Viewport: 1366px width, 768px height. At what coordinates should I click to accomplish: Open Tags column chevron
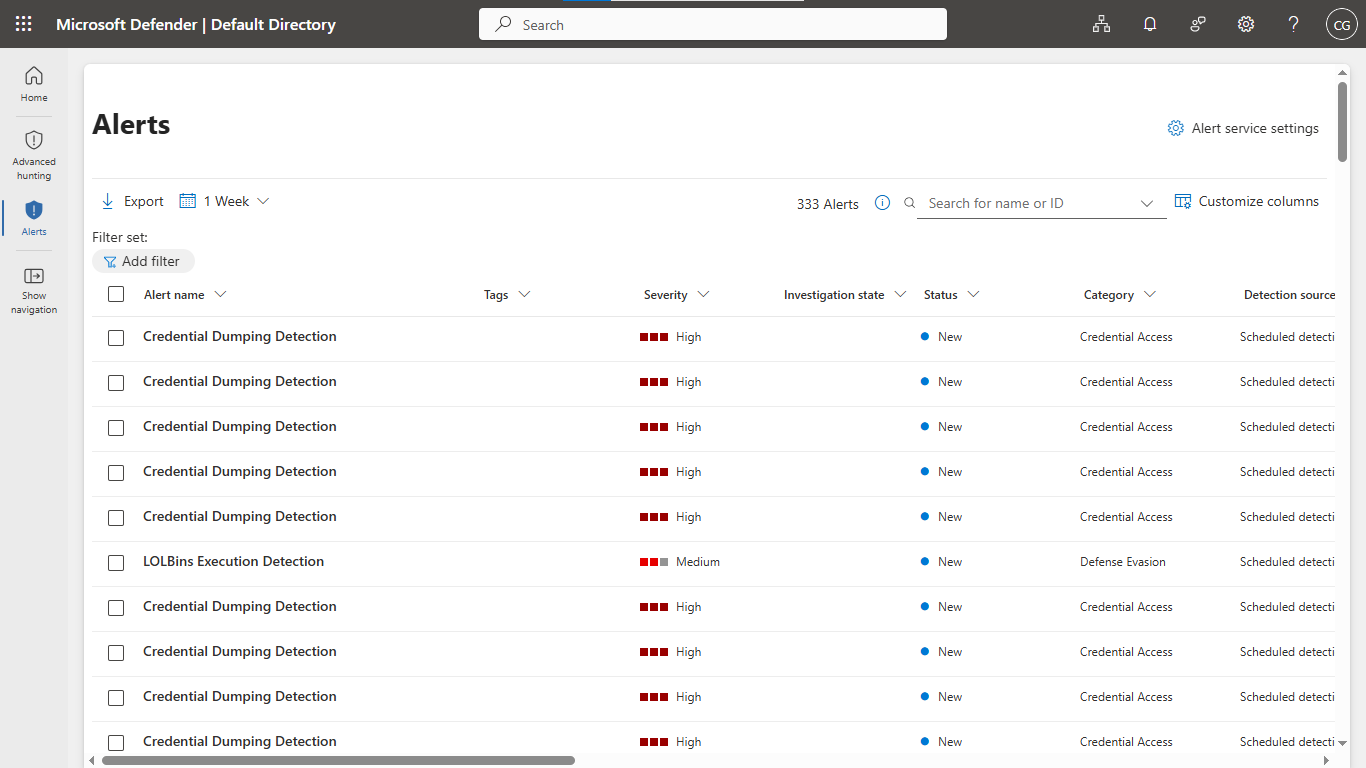point(524,294)
